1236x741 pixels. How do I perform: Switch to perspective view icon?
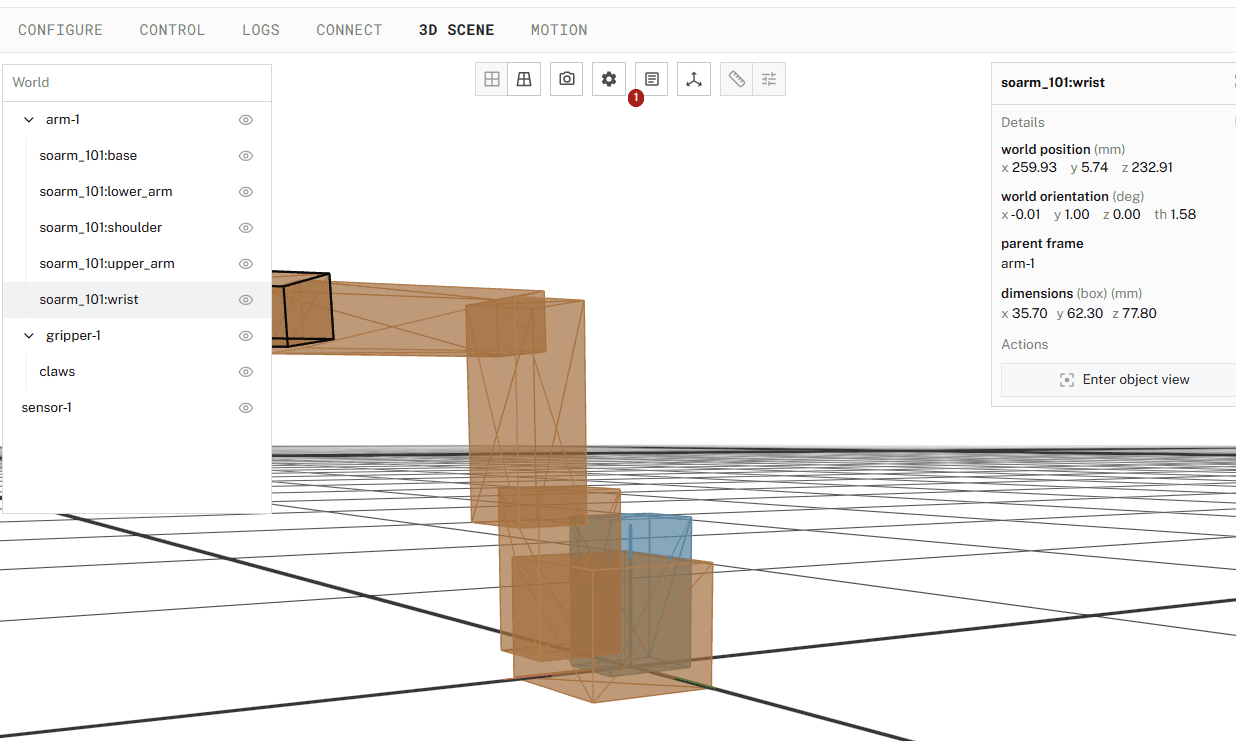pos(524,79)
